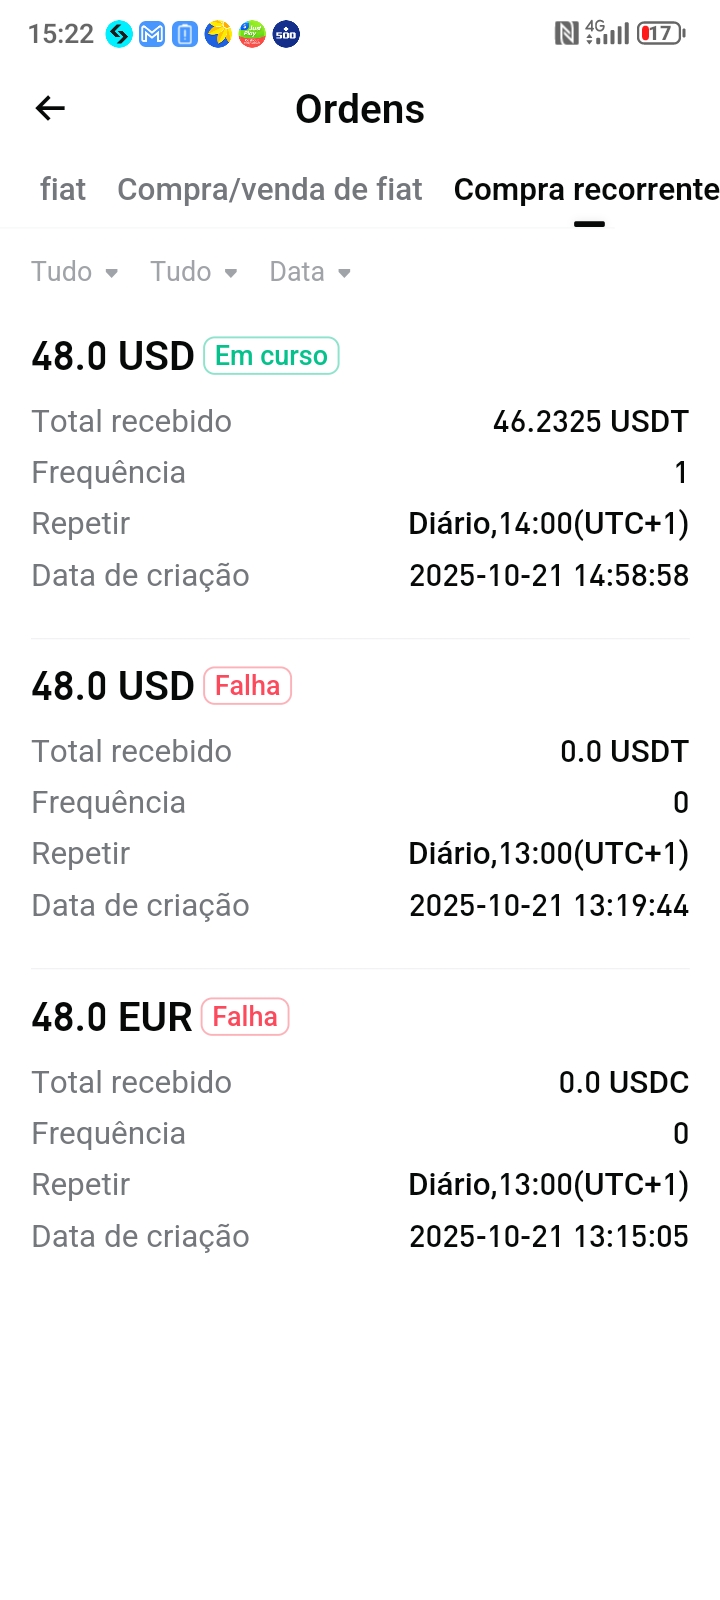Open the failed order created at 13:19:44

(x=360, y=802)
